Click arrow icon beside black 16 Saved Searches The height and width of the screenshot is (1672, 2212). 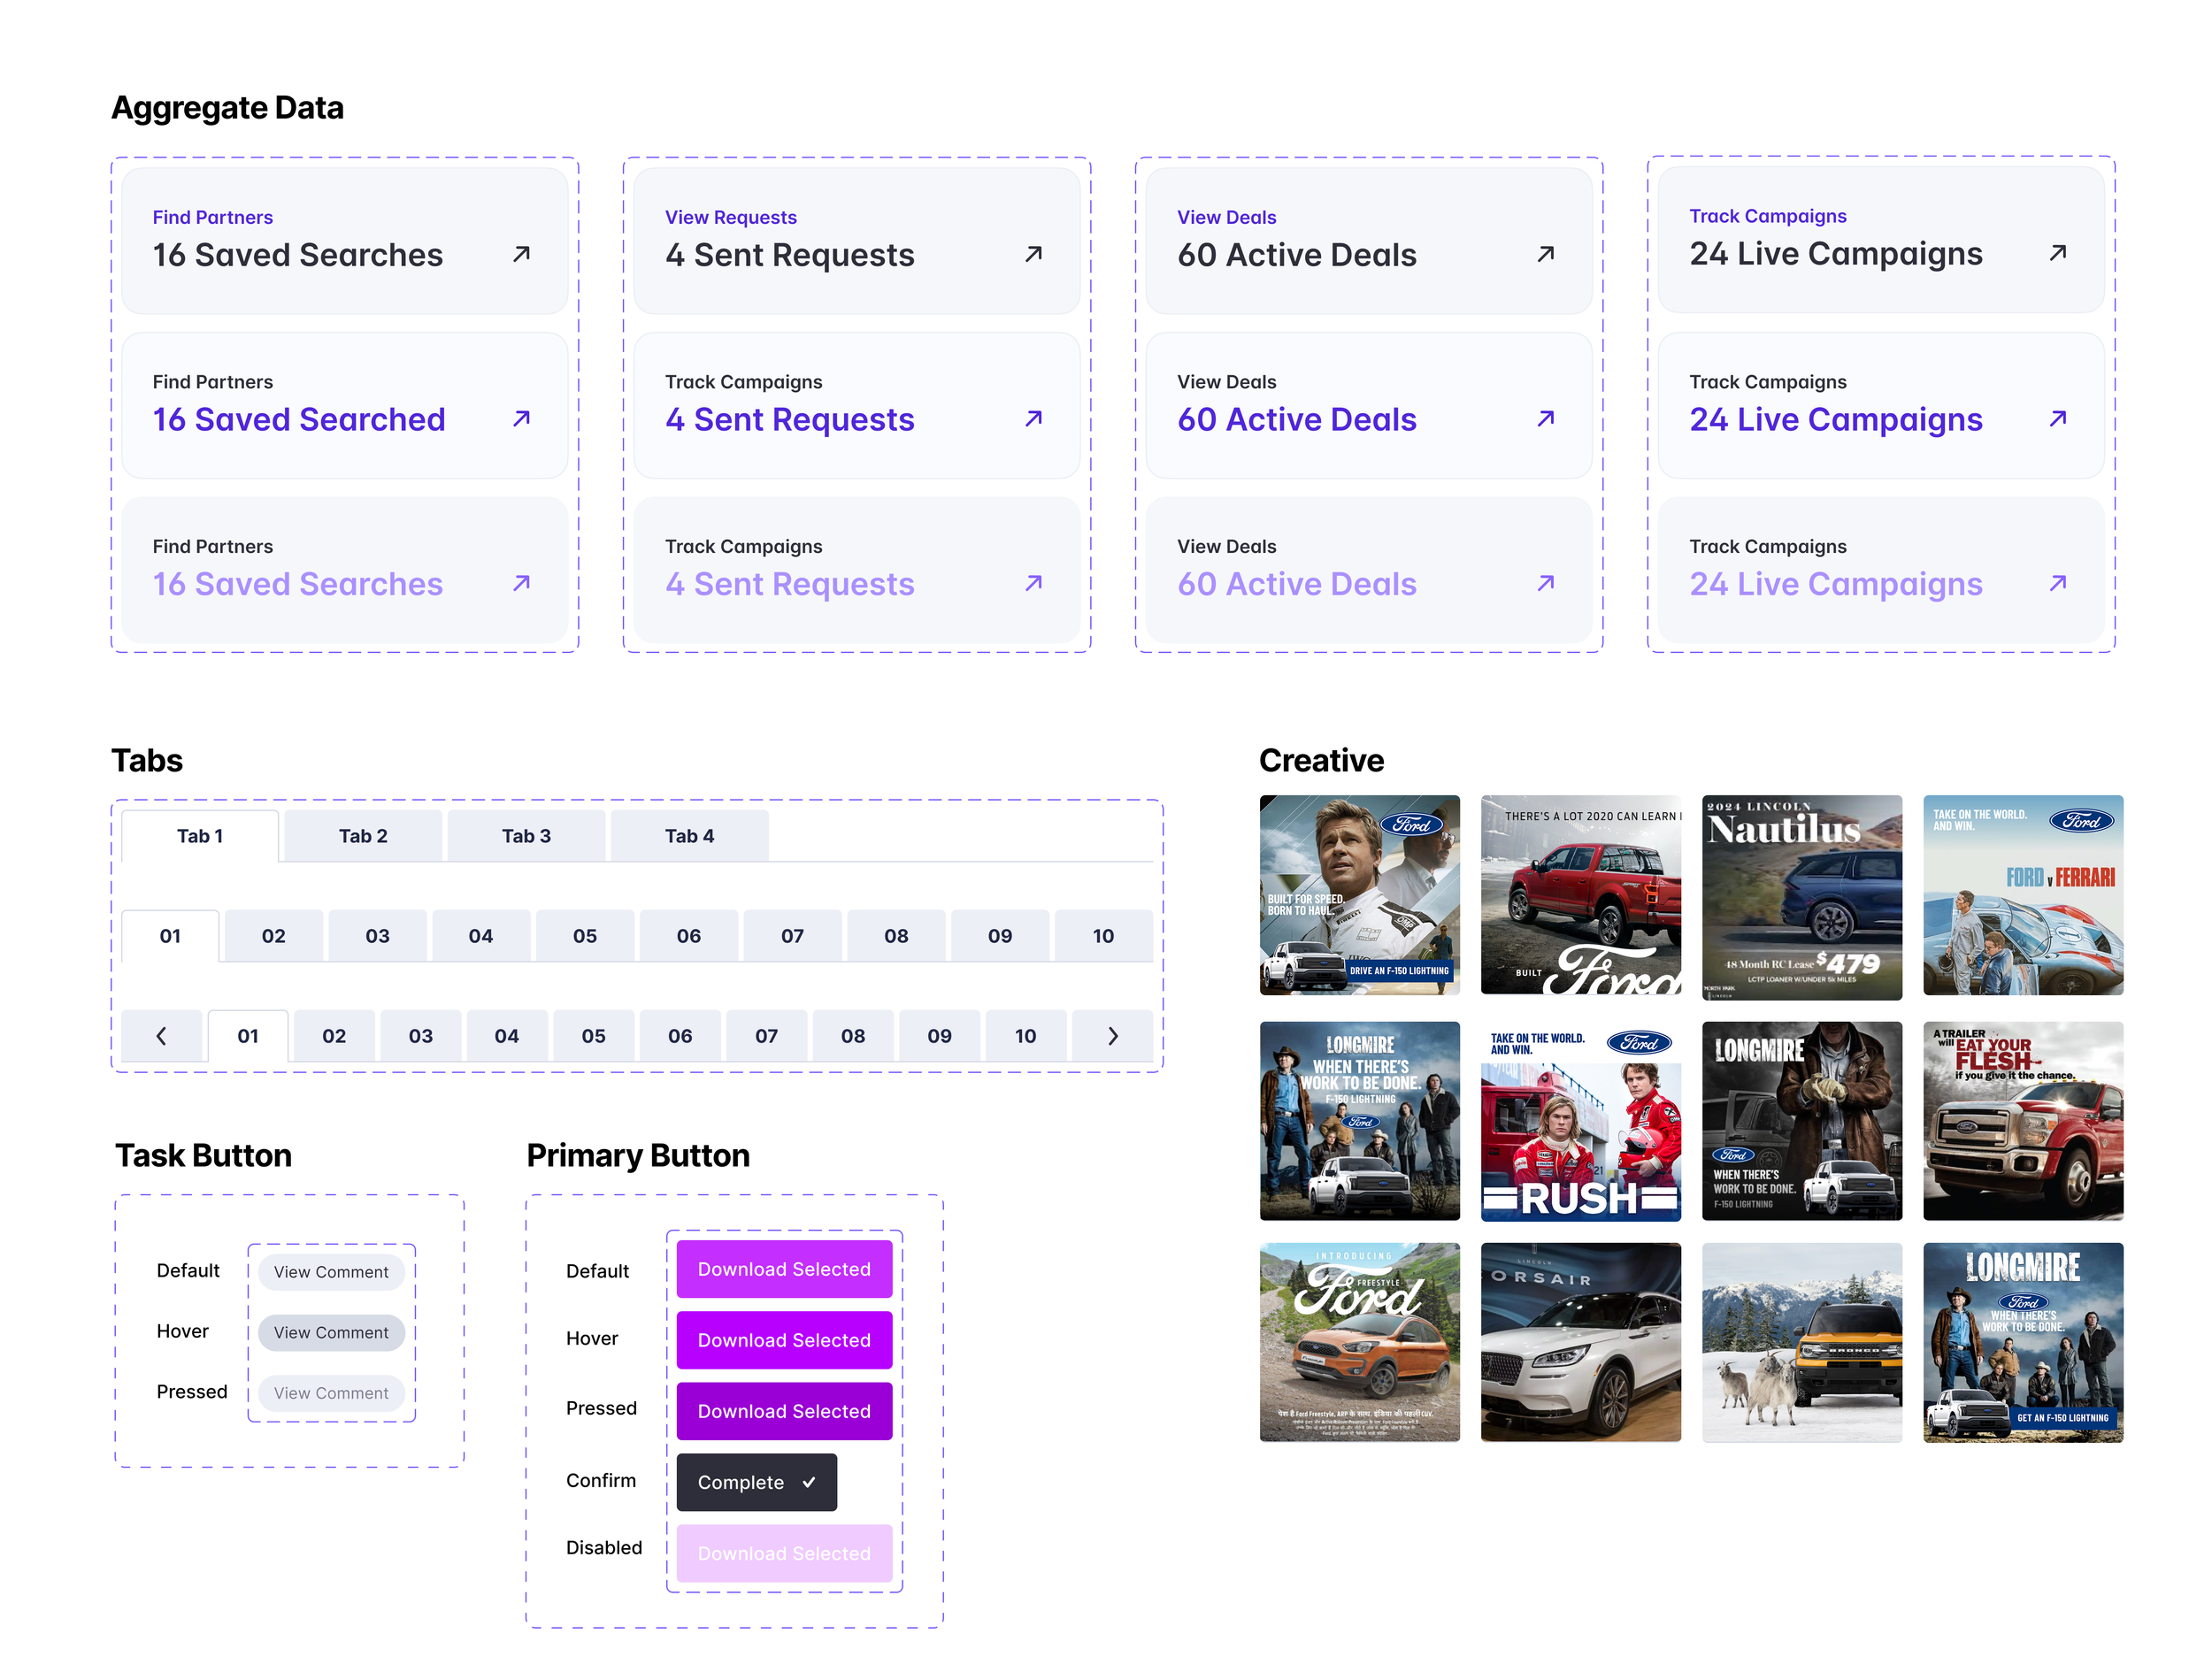click(x=521, y=254)
